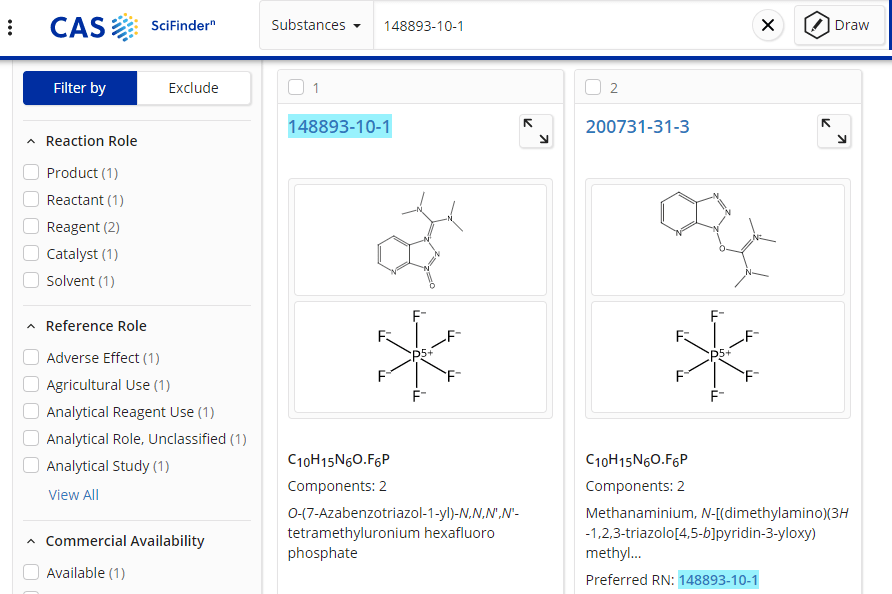Open the Draw structure editor

coord(839,26)
